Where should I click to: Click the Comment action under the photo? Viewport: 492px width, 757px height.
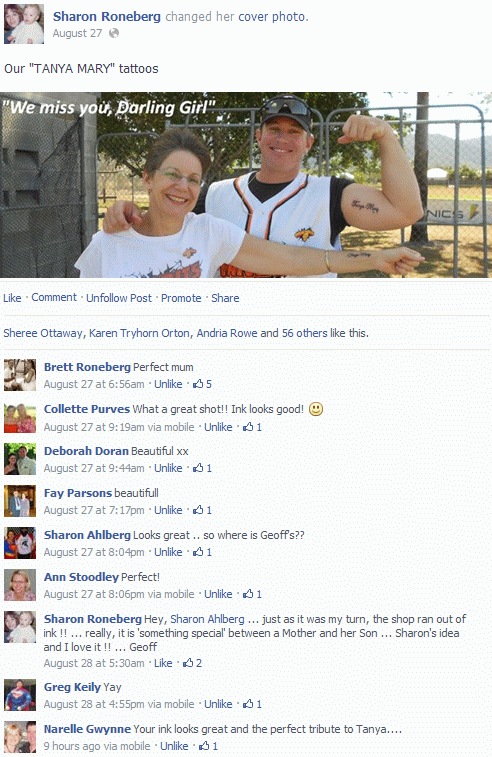tap(54, 297)
